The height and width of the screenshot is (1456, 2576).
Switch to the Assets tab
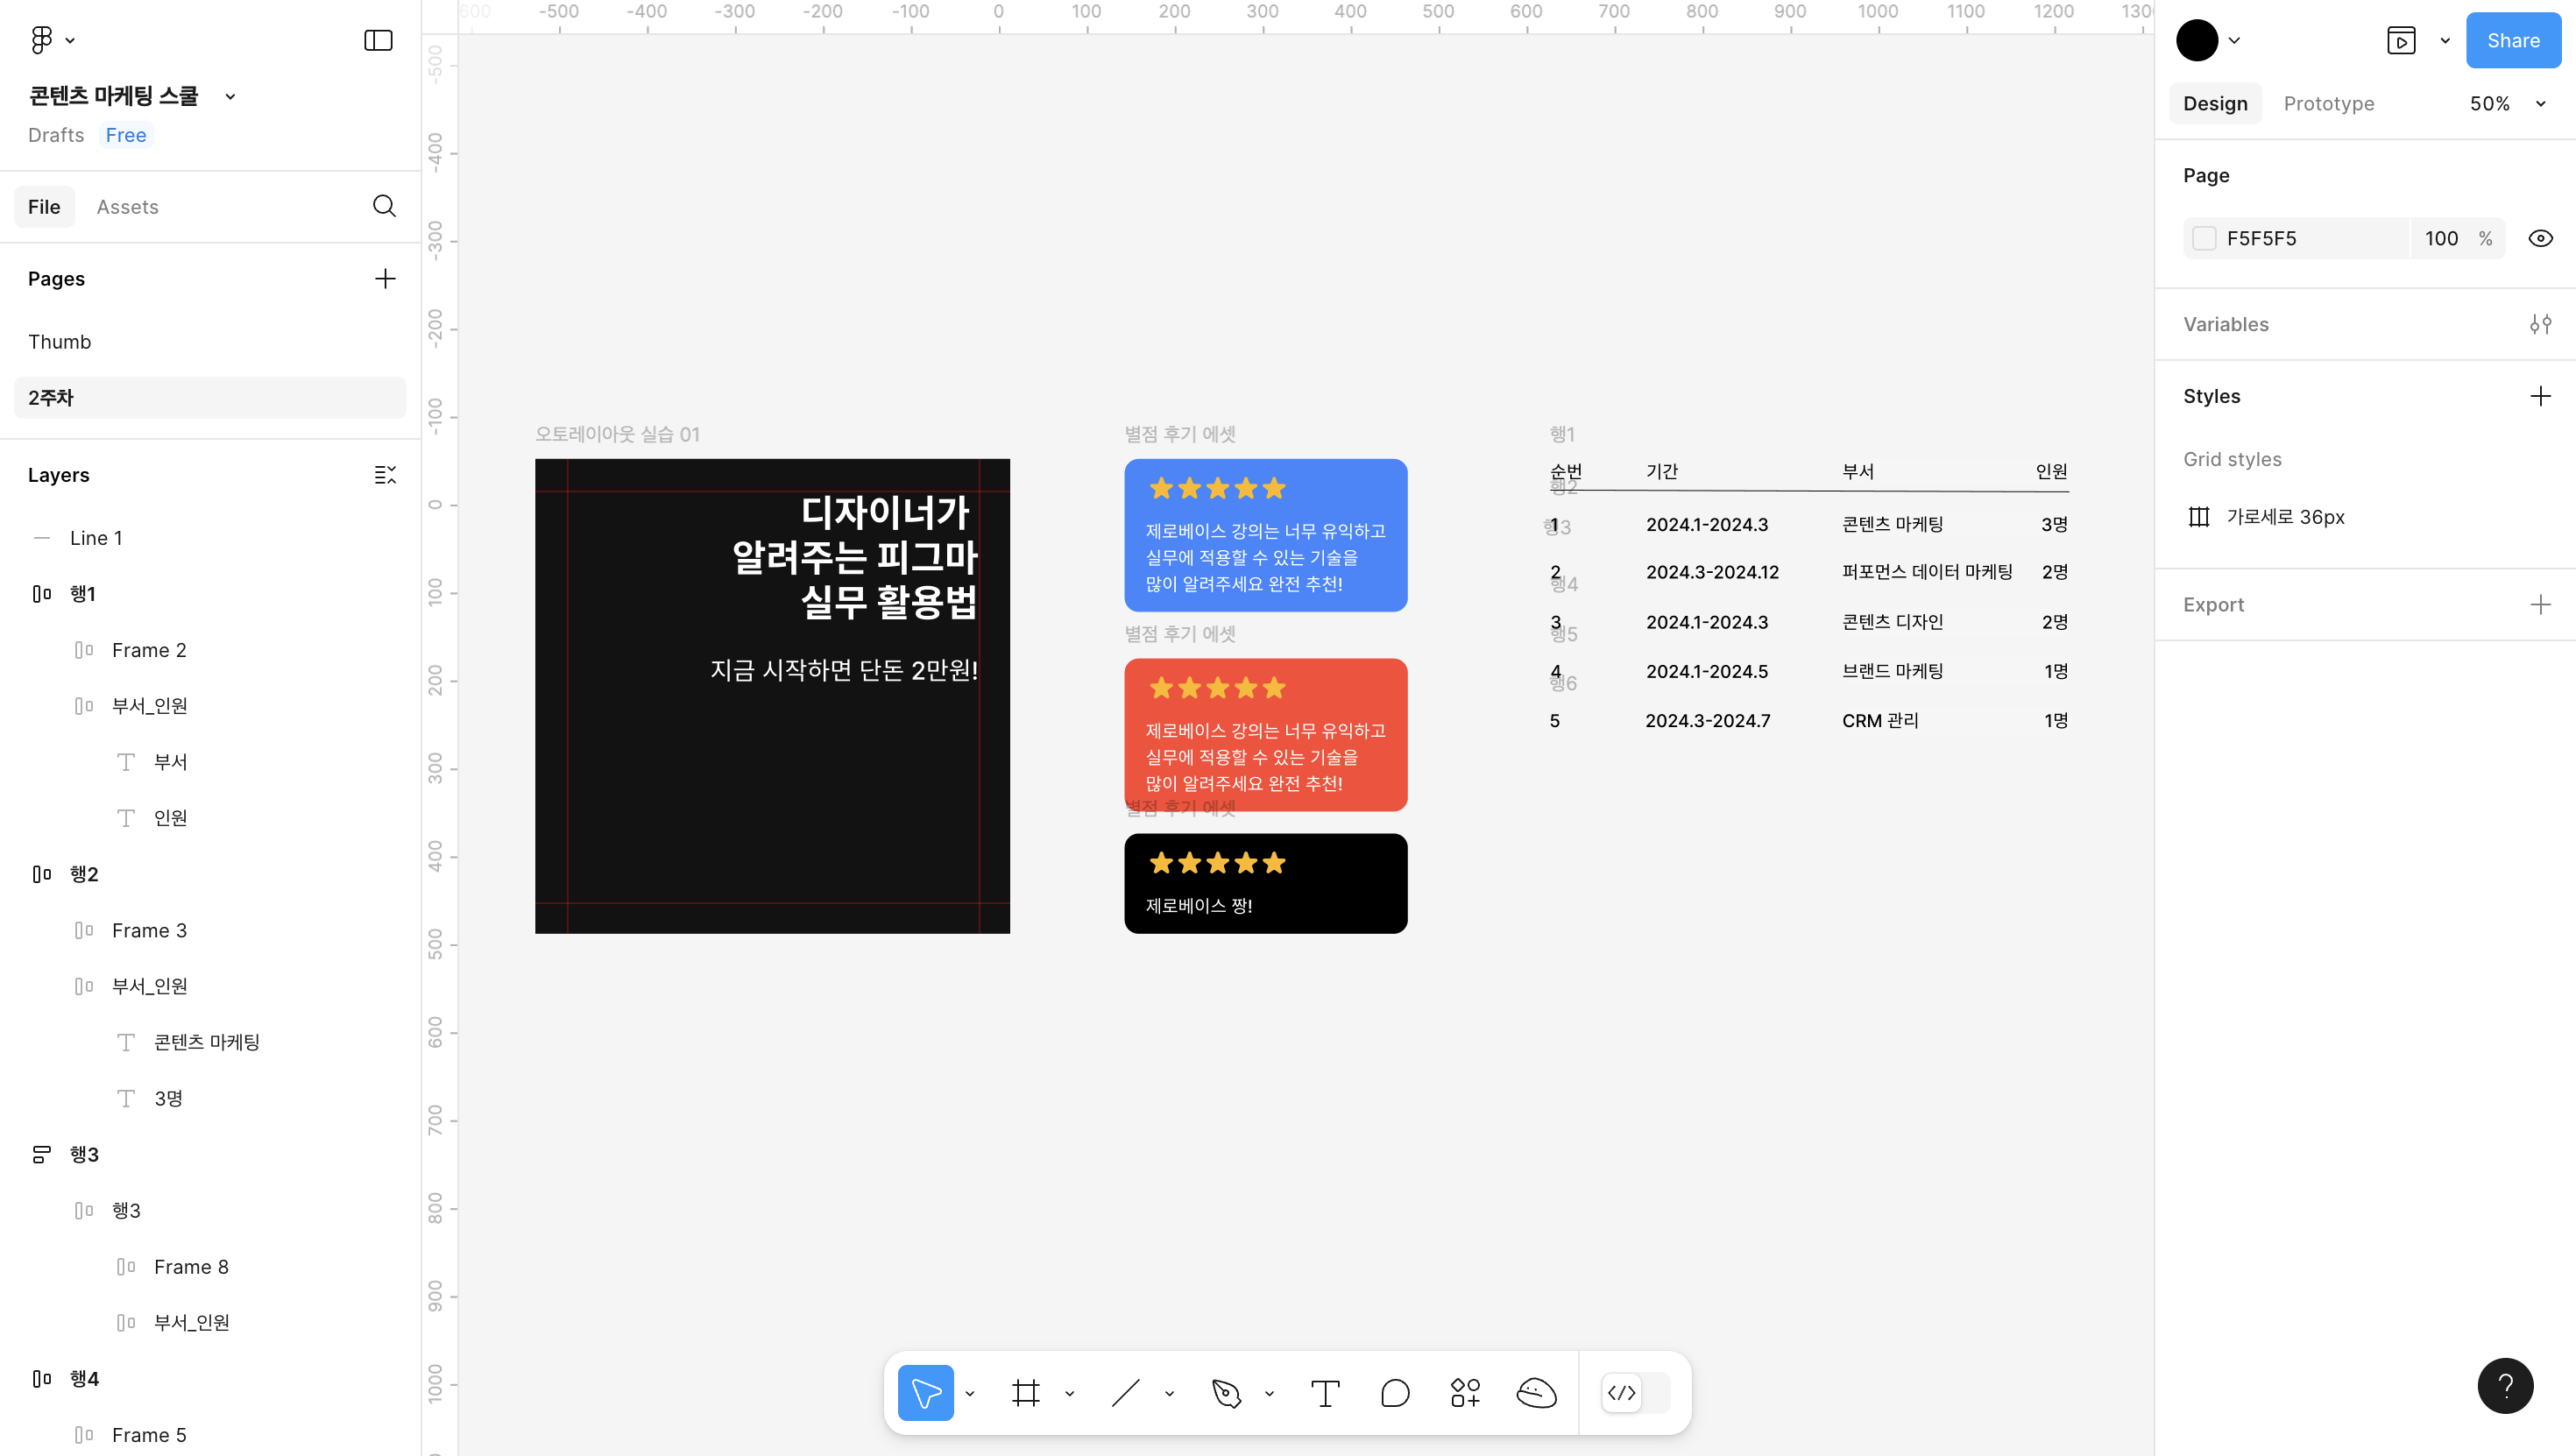[x=127, y=207]
